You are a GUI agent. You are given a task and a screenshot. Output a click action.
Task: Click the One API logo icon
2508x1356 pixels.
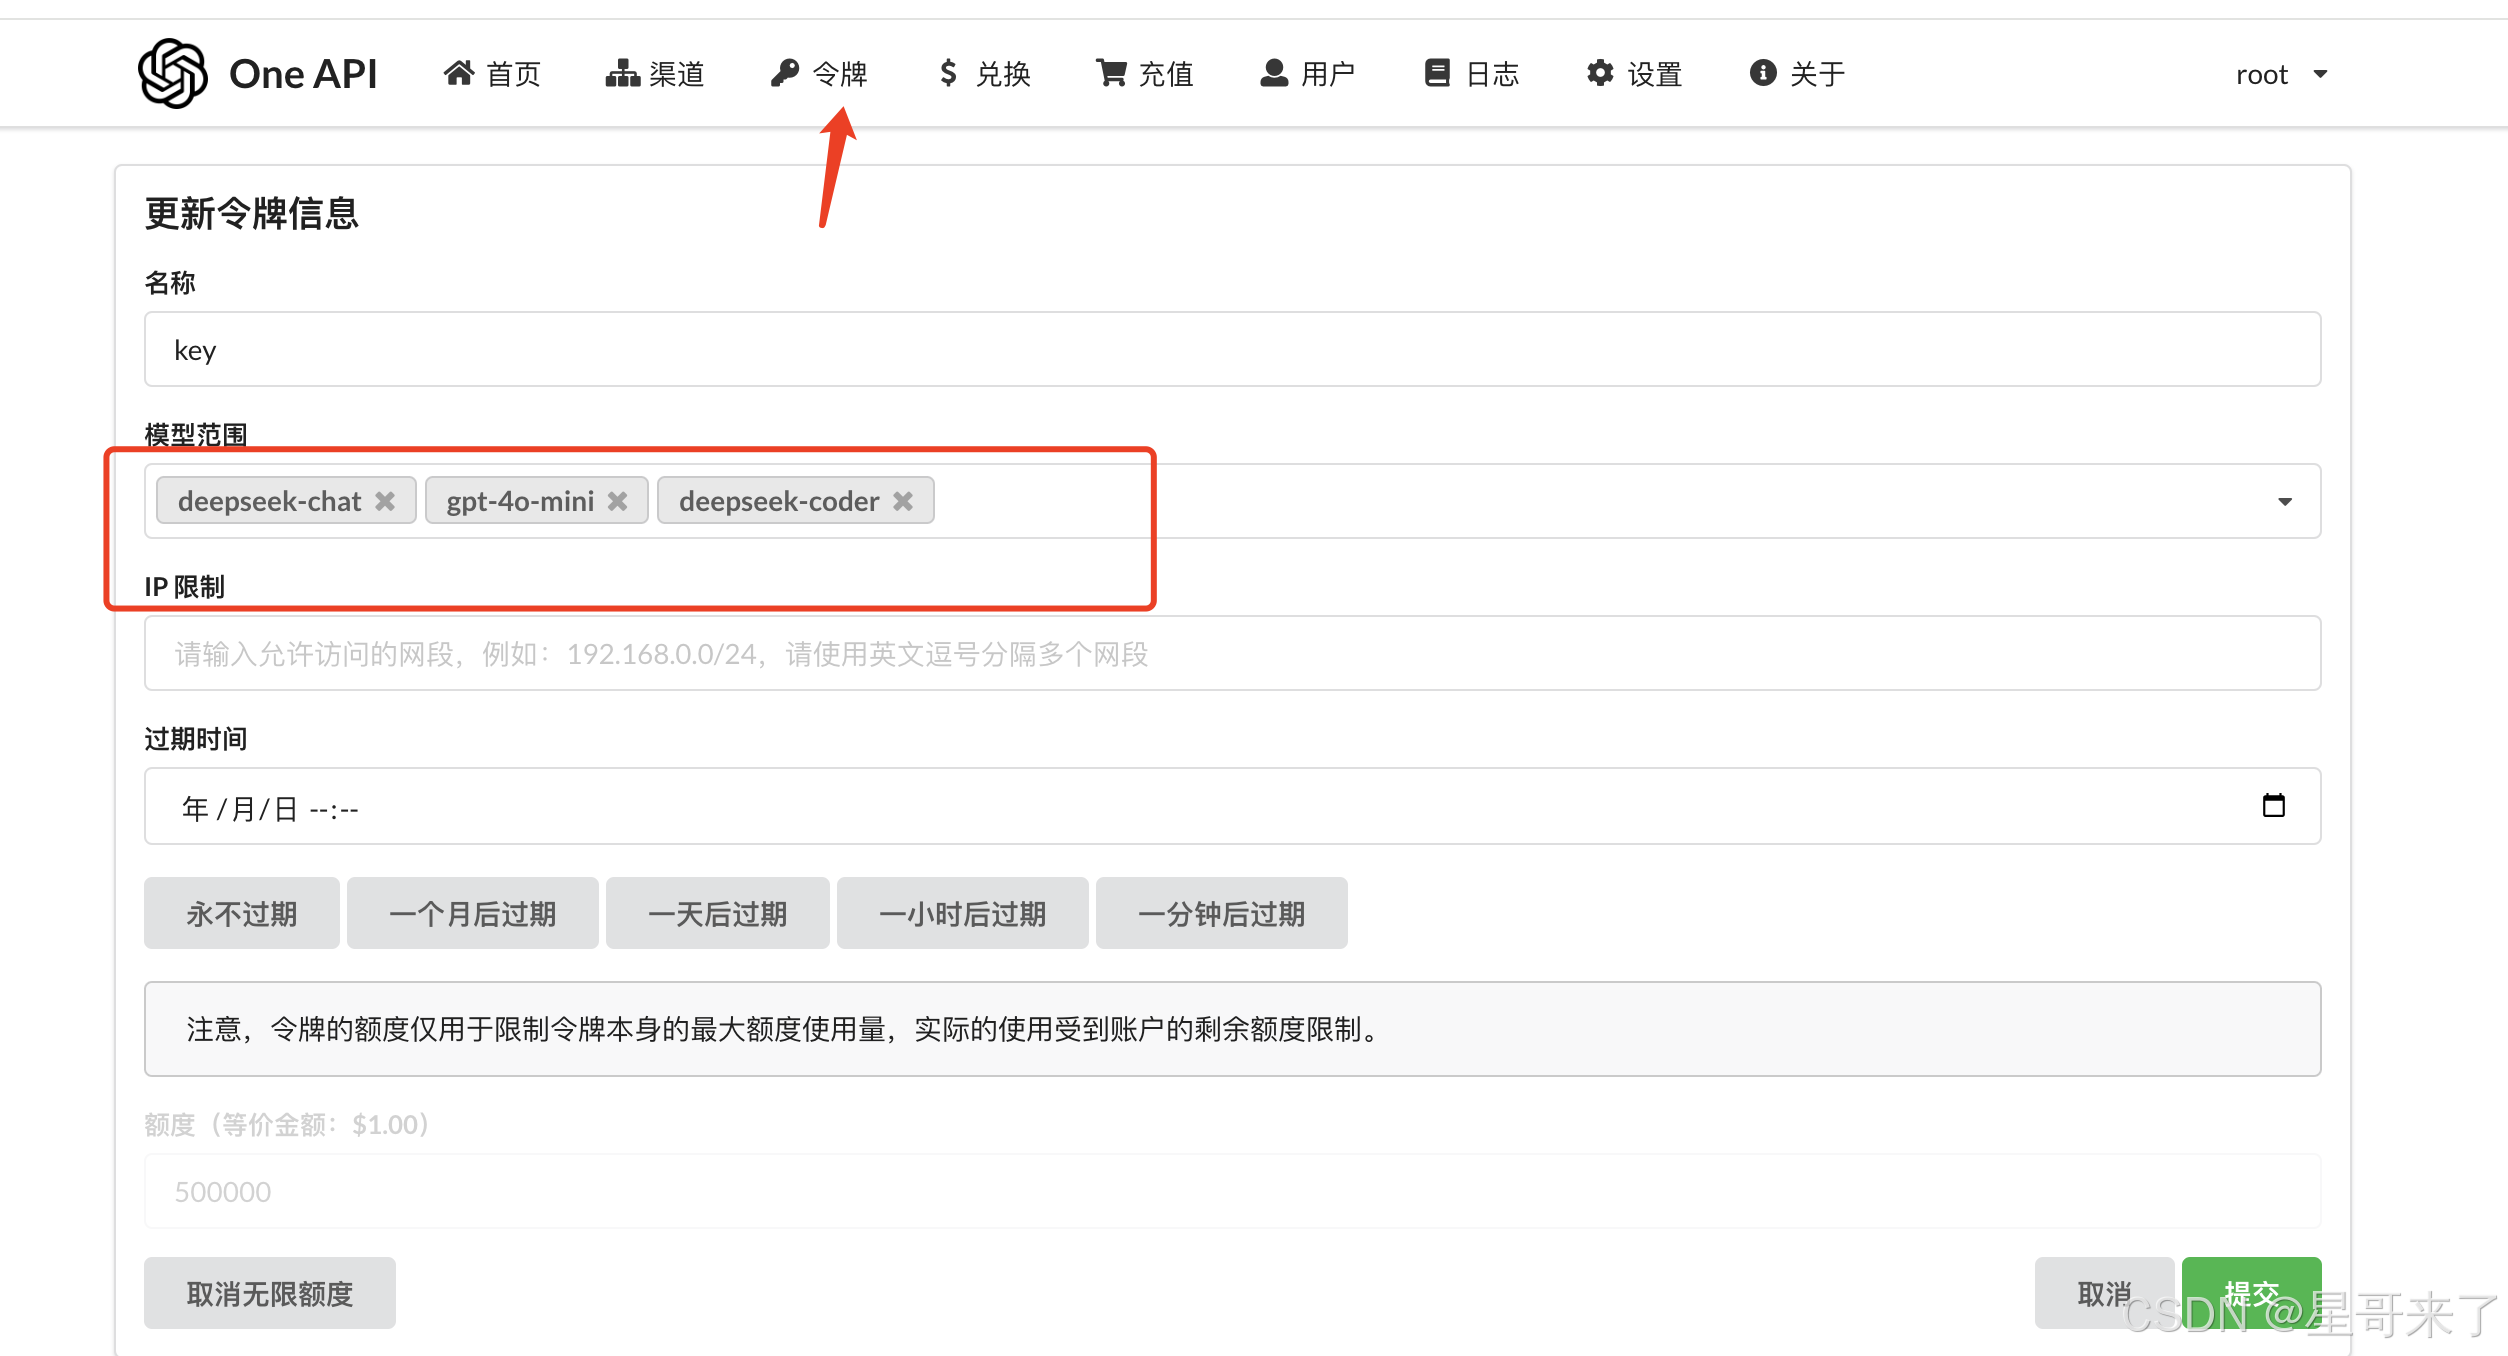click(172, 73)
